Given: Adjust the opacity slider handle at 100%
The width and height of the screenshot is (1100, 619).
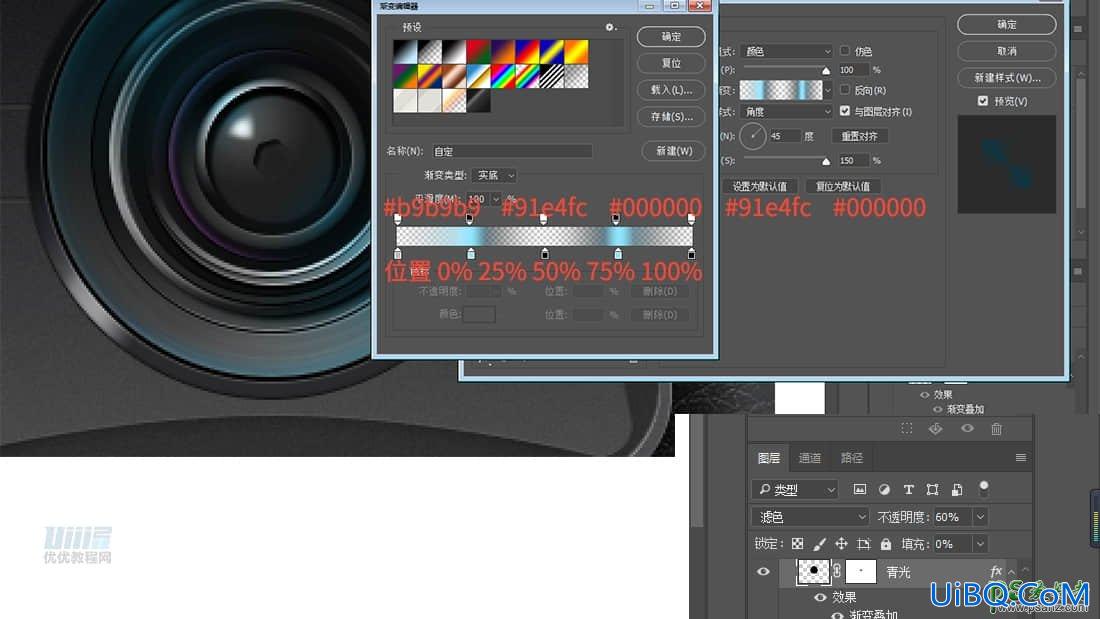Looking at the screenshot, I should pos(826,71).
